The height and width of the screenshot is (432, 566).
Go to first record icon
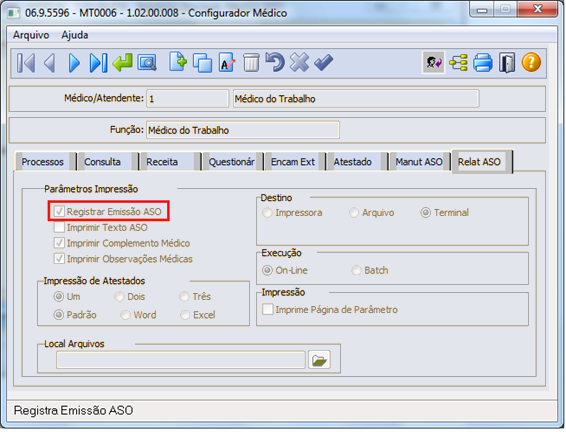26,63
